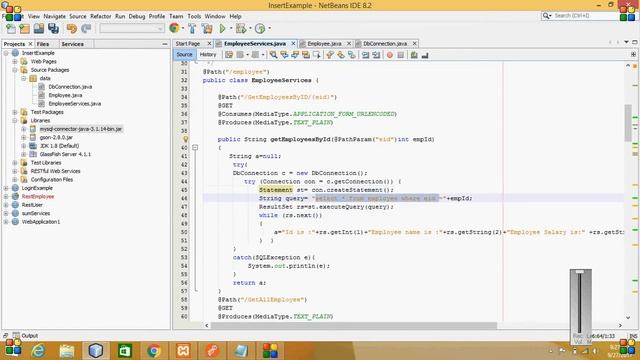Expand GlassFish Server 4.1.1 library node

[x=24, y=154]
